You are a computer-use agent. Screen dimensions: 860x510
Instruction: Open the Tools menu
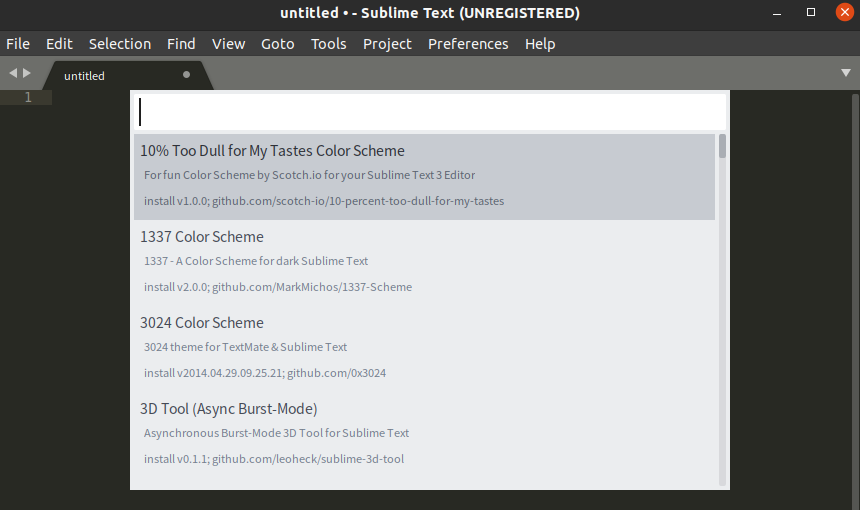(328, 44)
